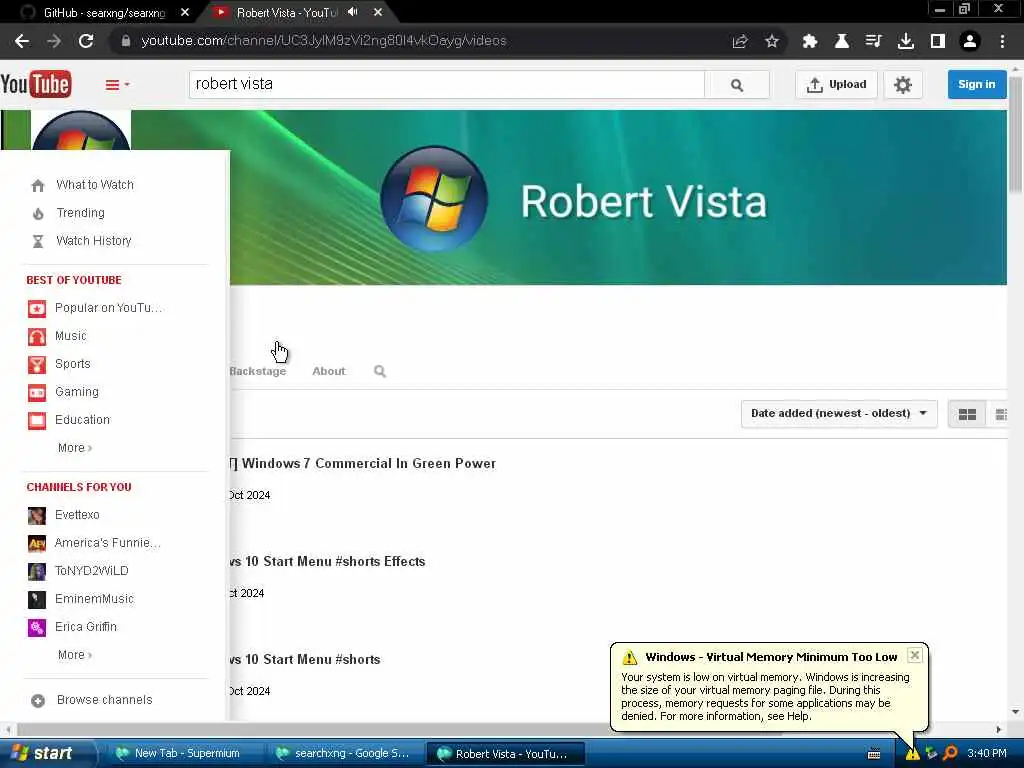
Task: Click the tray warning icon
Action: coord(912,754)
